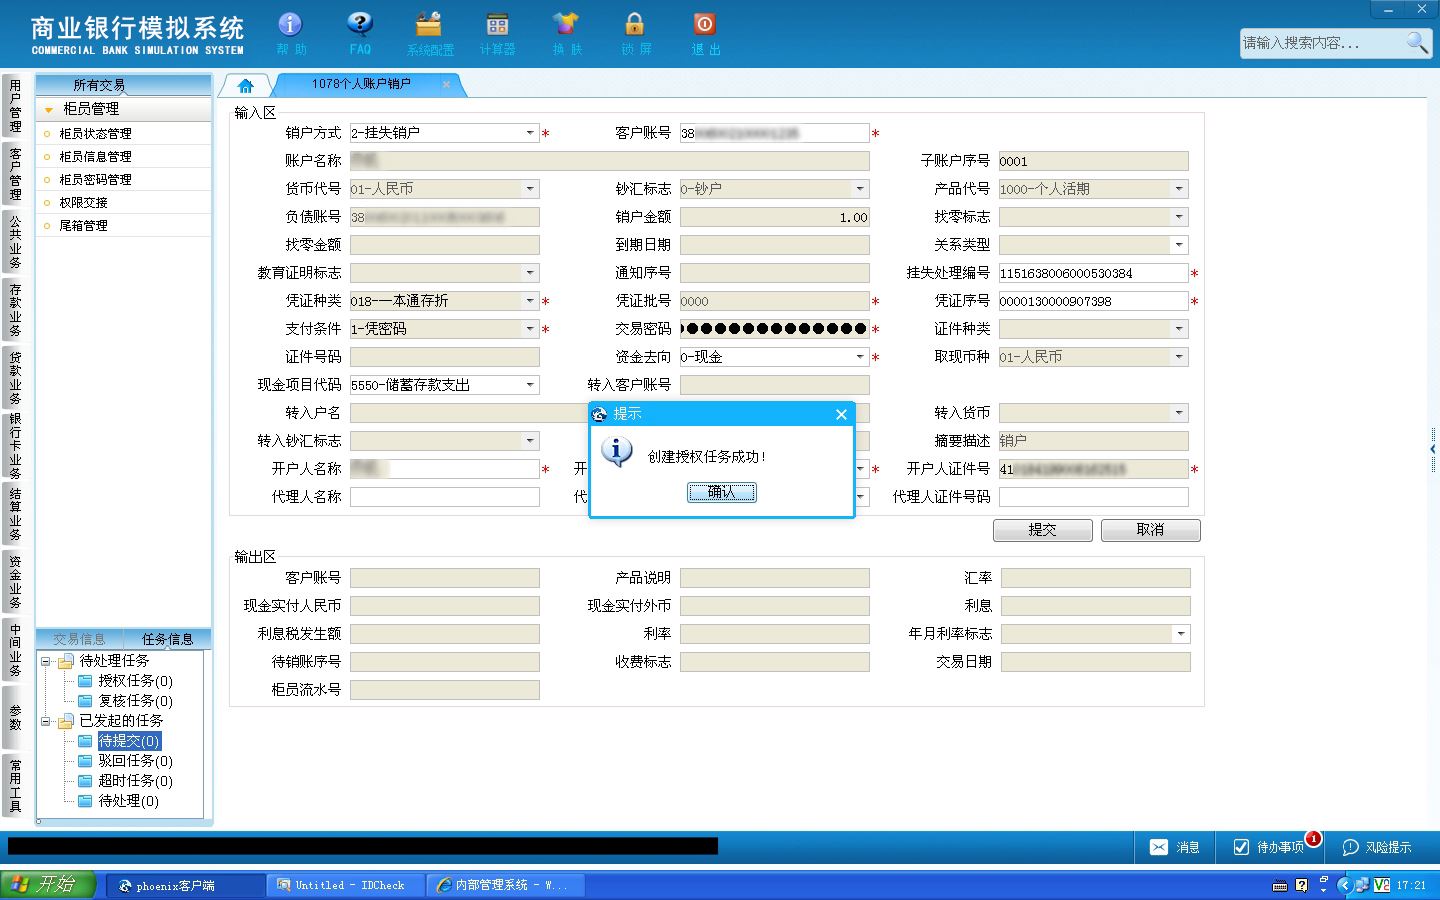This screenshot has height=900, width=1440.
Task: Open the 钞汇标志 dropdown
Action: coord(860,189)
